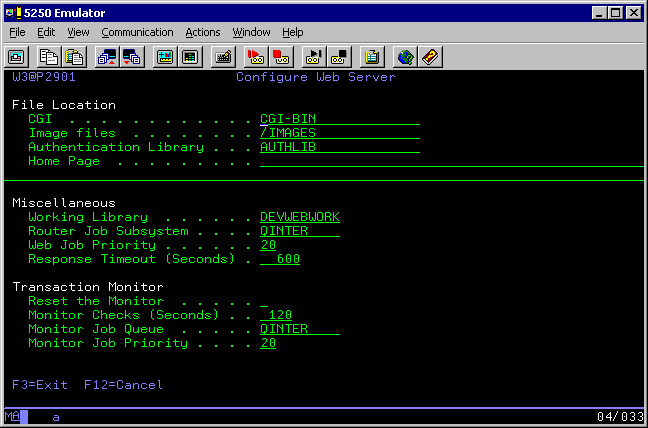Click the Transaction Monitor heading
The height and width of the screenshot is (428, 648).
88,287
